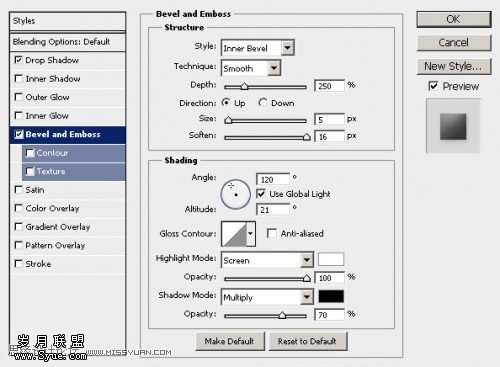Click the Make Default button

[230, 341]
